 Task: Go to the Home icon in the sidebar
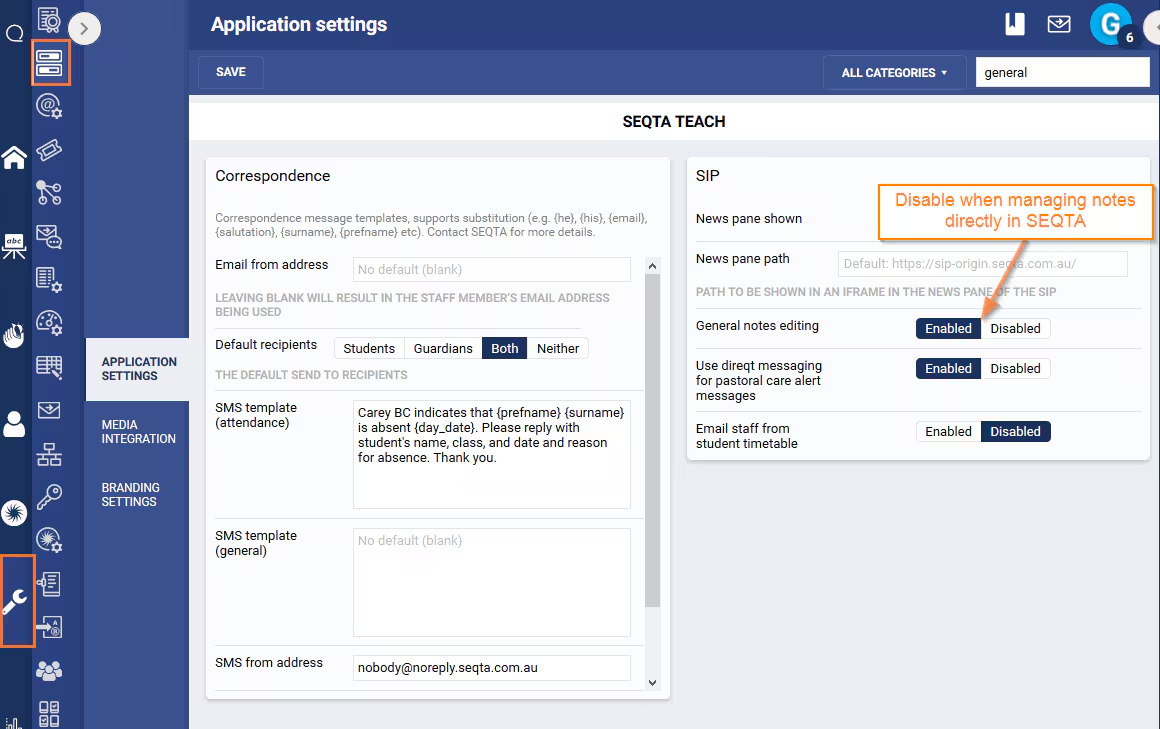pos(14,157)
